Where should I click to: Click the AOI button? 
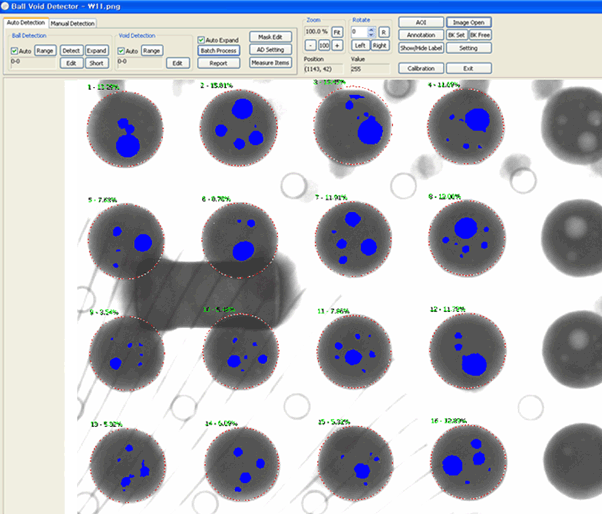[x=421, y=22]
